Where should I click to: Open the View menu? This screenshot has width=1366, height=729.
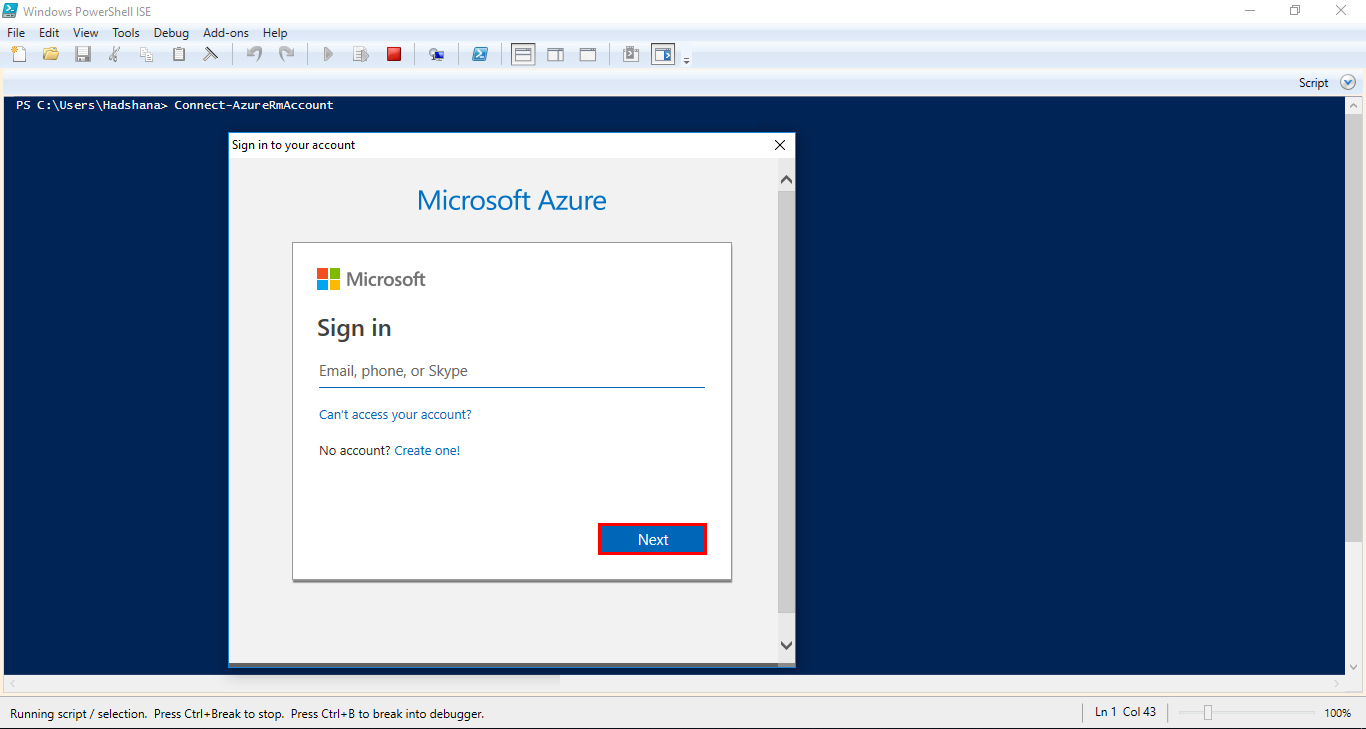(x=86, y=33)
